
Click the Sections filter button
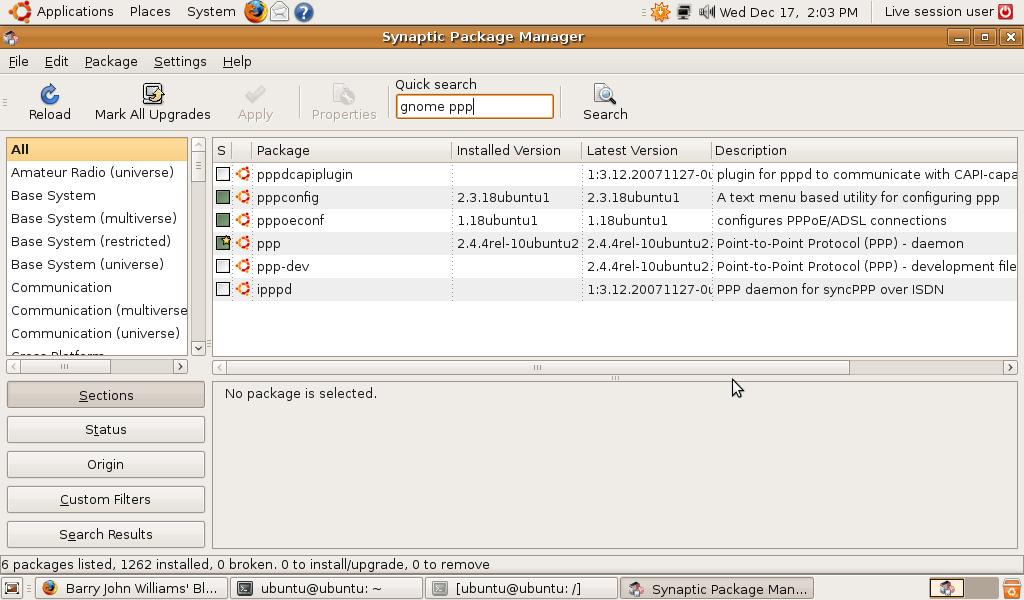tap(106, 396)
